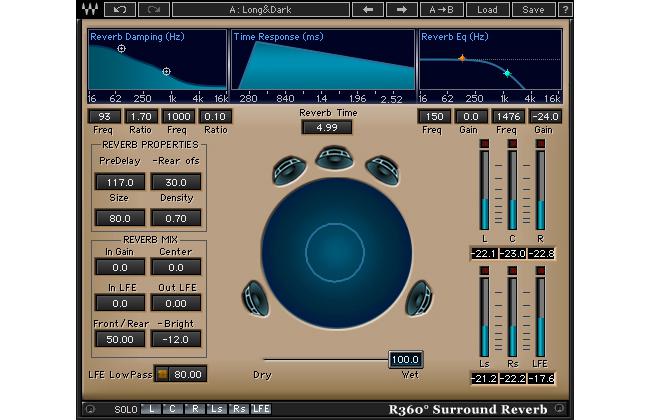Click the Dry/Wet slider handle at 100.0
This screenshot has height=420, width=650.
(x=405, y=360)
